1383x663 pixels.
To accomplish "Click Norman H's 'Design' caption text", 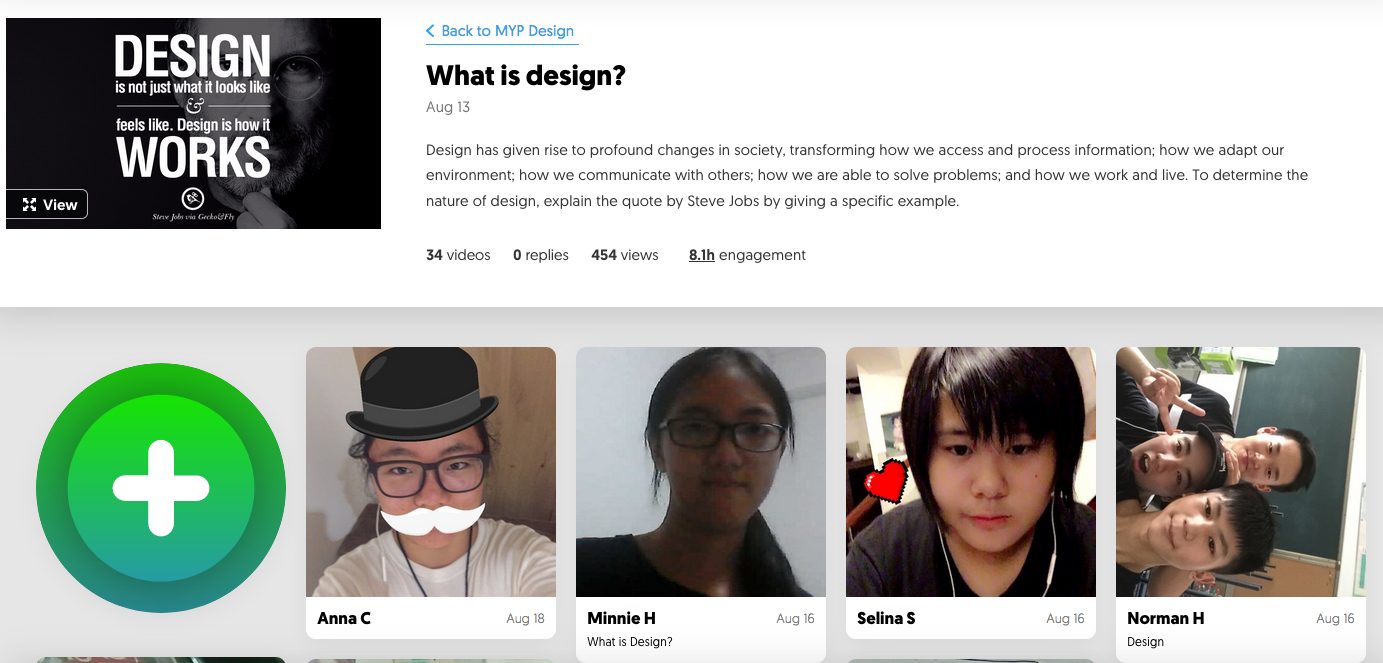I will point(1145,642).
